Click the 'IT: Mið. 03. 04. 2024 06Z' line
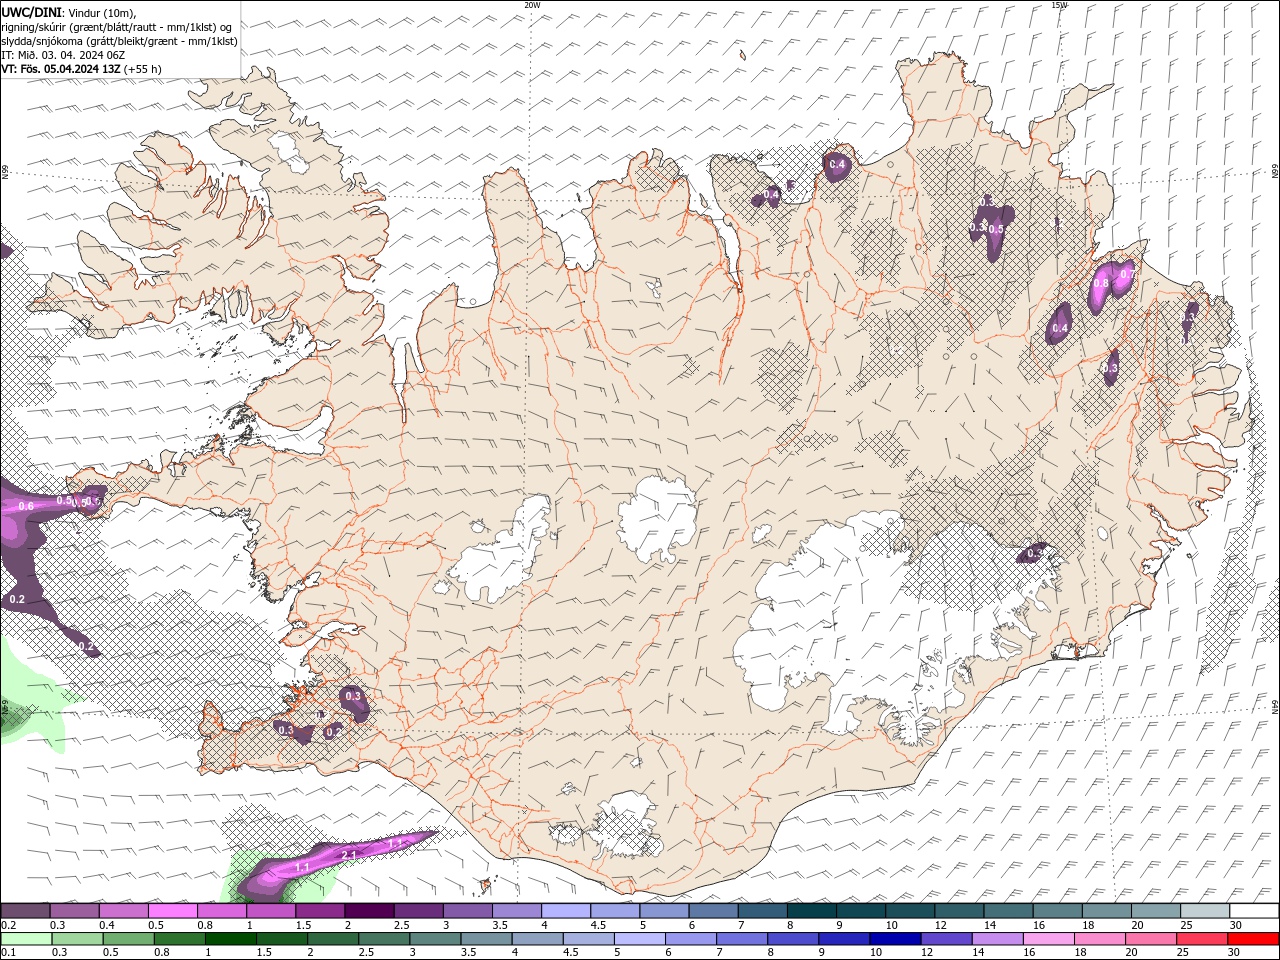 tap(62, 55)
